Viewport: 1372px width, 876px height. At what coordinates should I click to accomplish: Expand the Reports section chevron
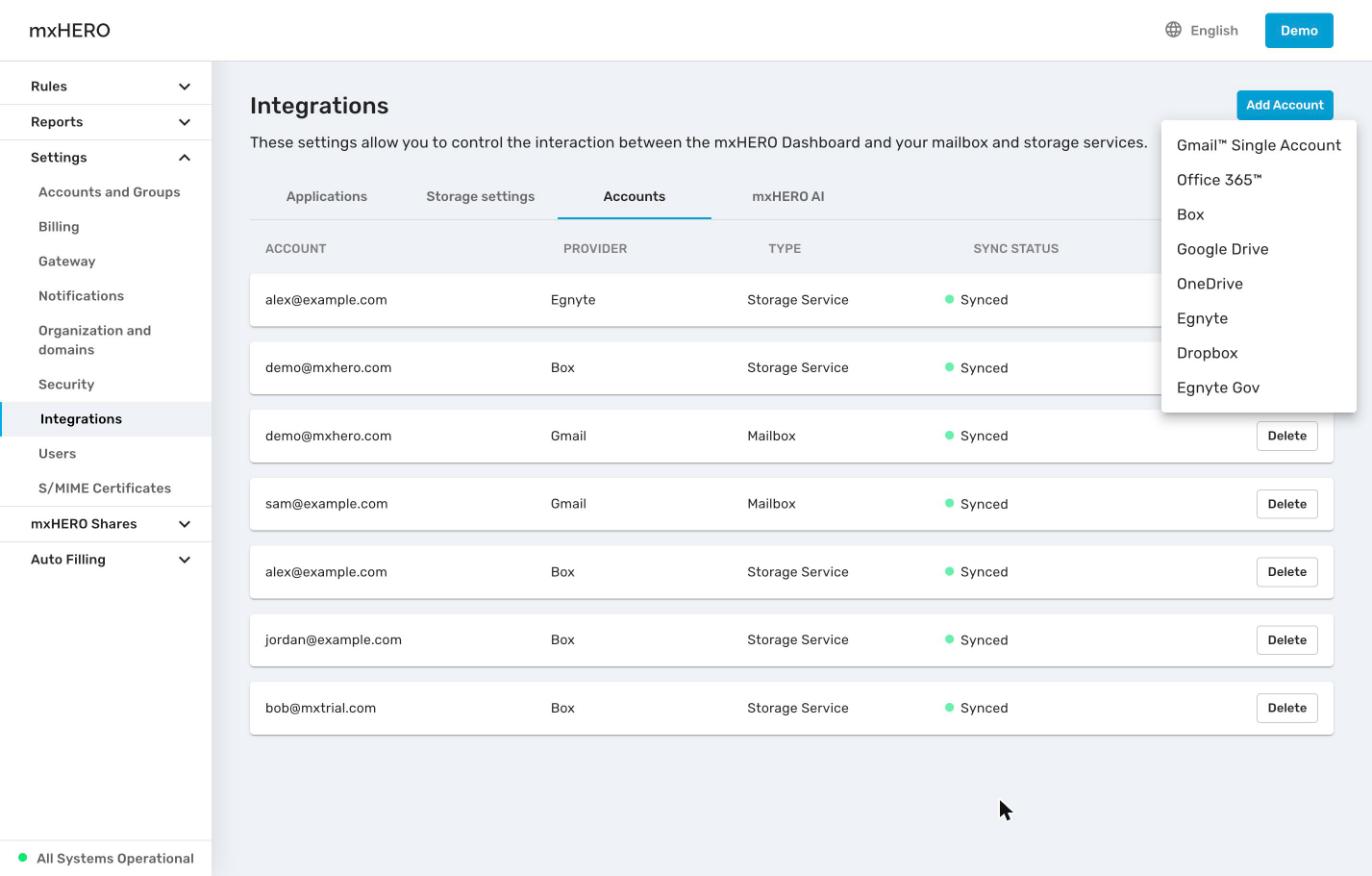tap(184, 122)
